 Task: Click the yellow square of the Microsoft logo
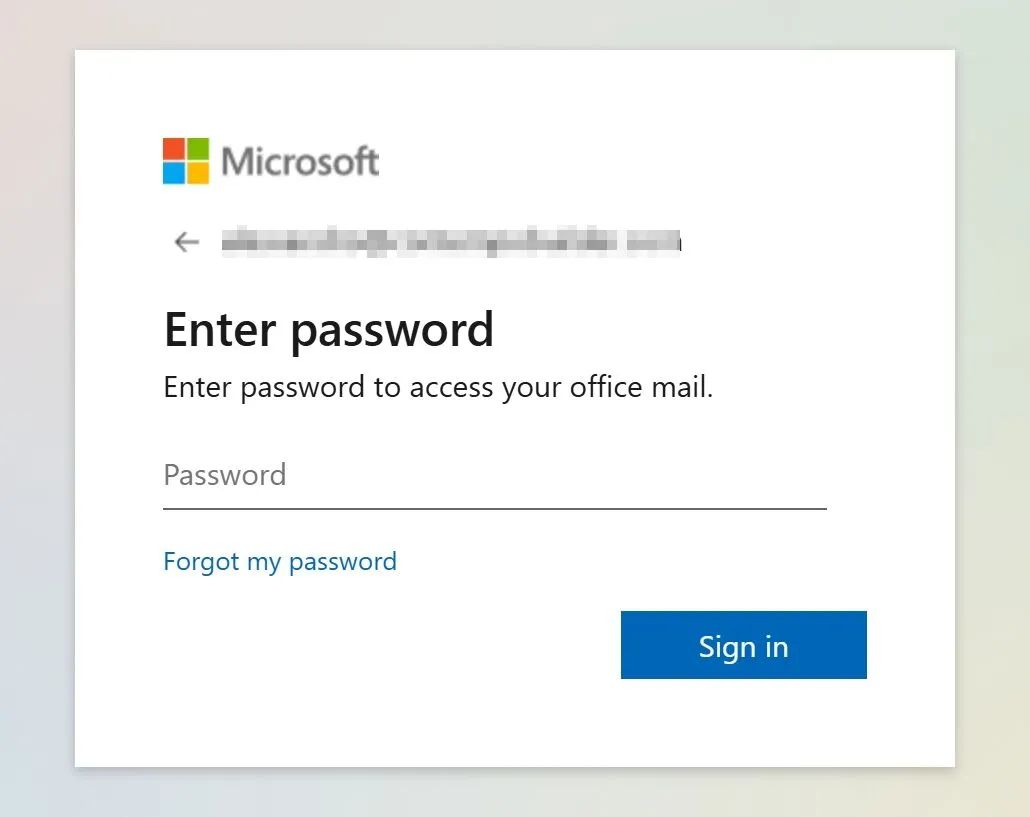click(198, 173)
